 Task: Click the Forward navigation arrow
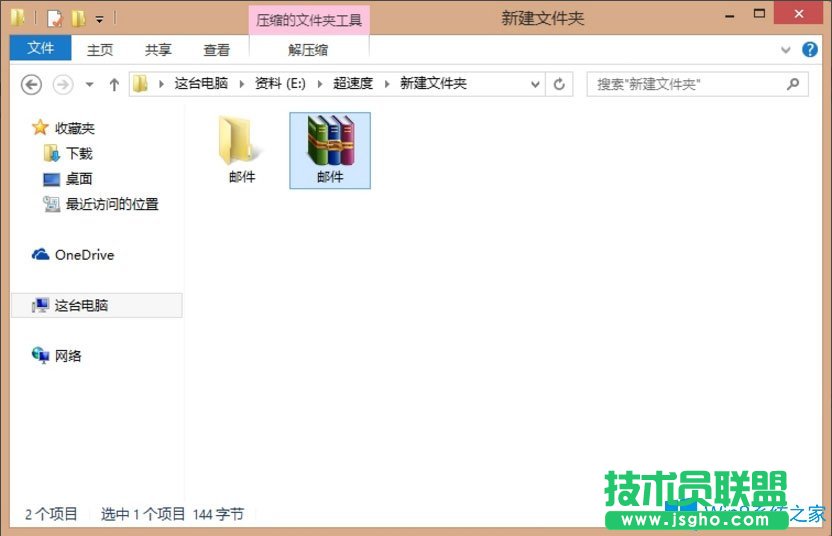coord(63,84)
